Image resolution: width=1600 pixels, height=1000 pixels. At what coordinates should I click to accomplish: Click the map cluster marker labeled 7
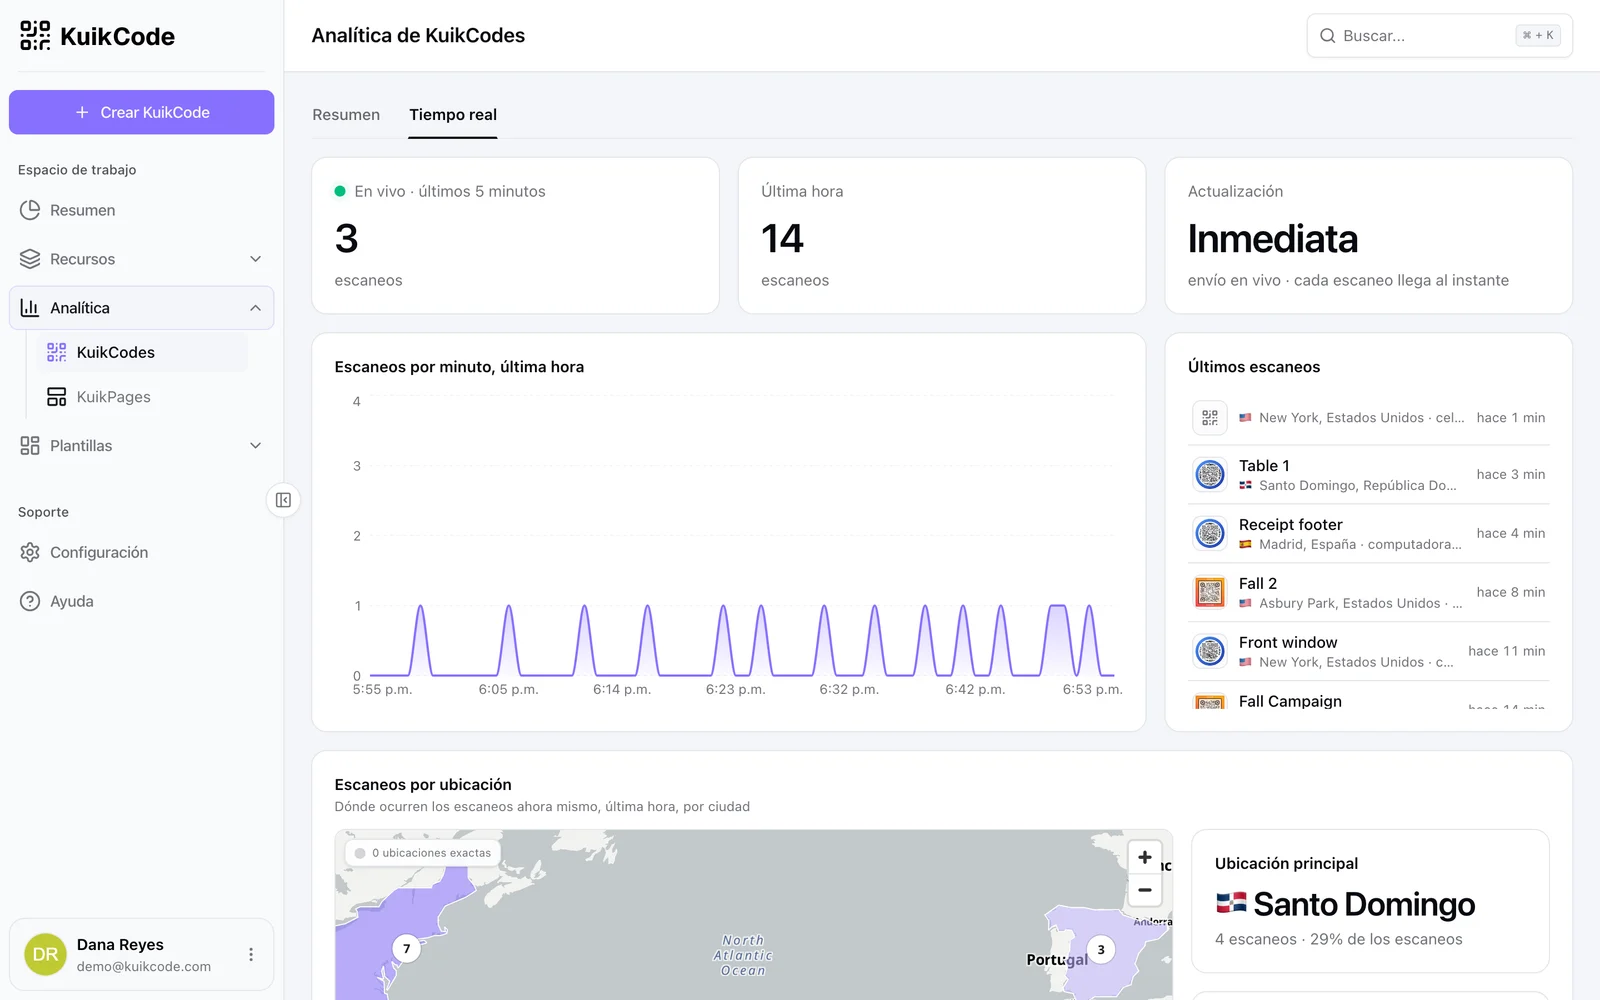pos(407,949)
